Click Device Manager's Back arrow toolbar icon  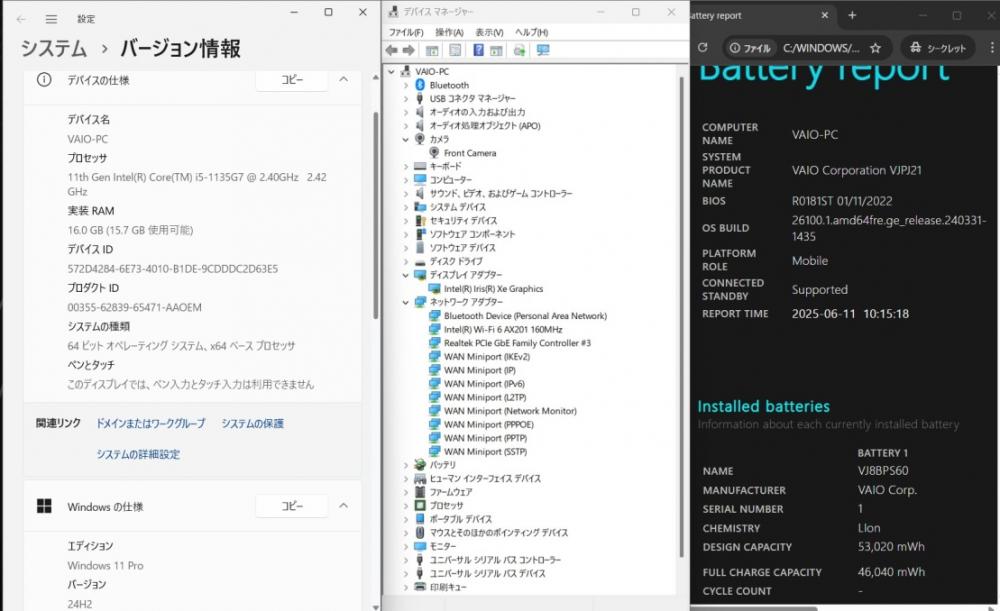click(x=392, y=50)
